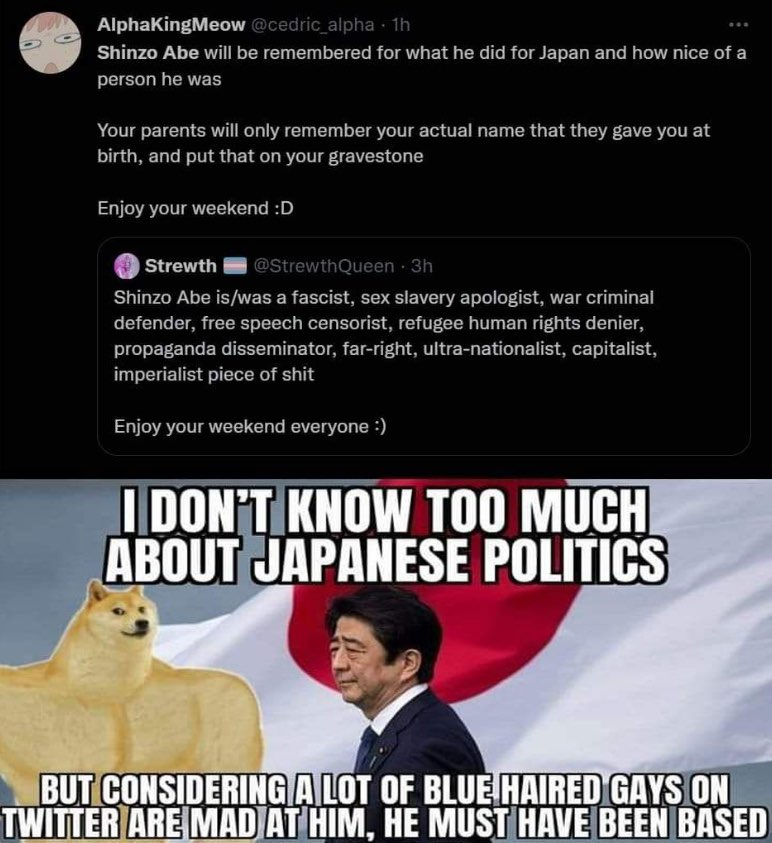Click the bold Shinzo Abe text

point(148,53)
